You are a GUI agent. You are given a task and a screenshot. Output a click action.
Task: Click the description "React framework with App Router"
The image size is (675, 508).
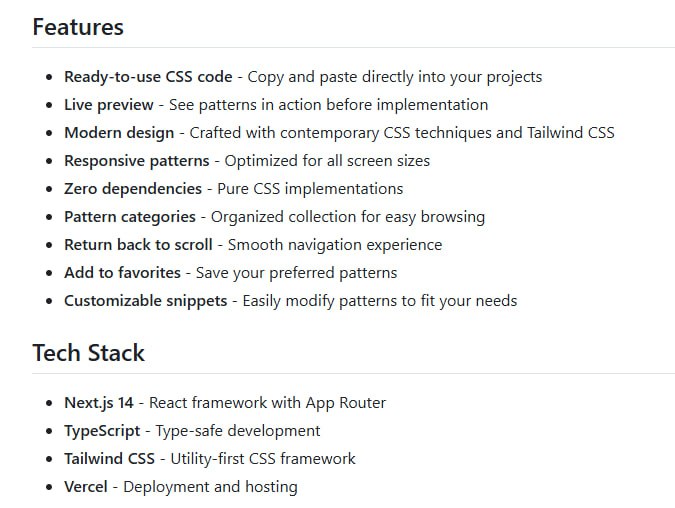[267, 403]
